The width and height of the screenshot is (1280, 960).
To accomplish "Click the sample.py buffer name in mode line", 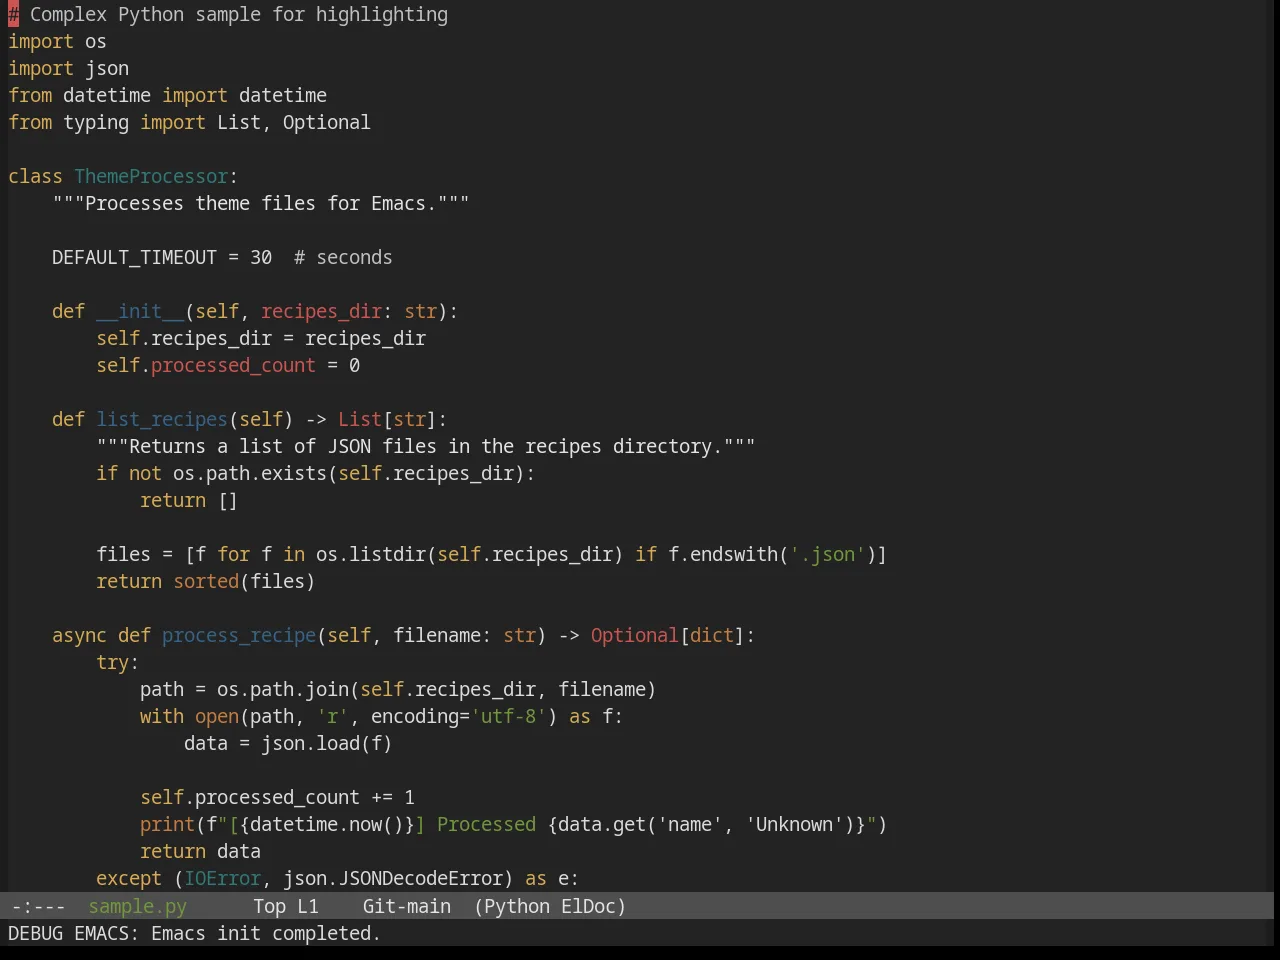I will click(x=137, y=906).
